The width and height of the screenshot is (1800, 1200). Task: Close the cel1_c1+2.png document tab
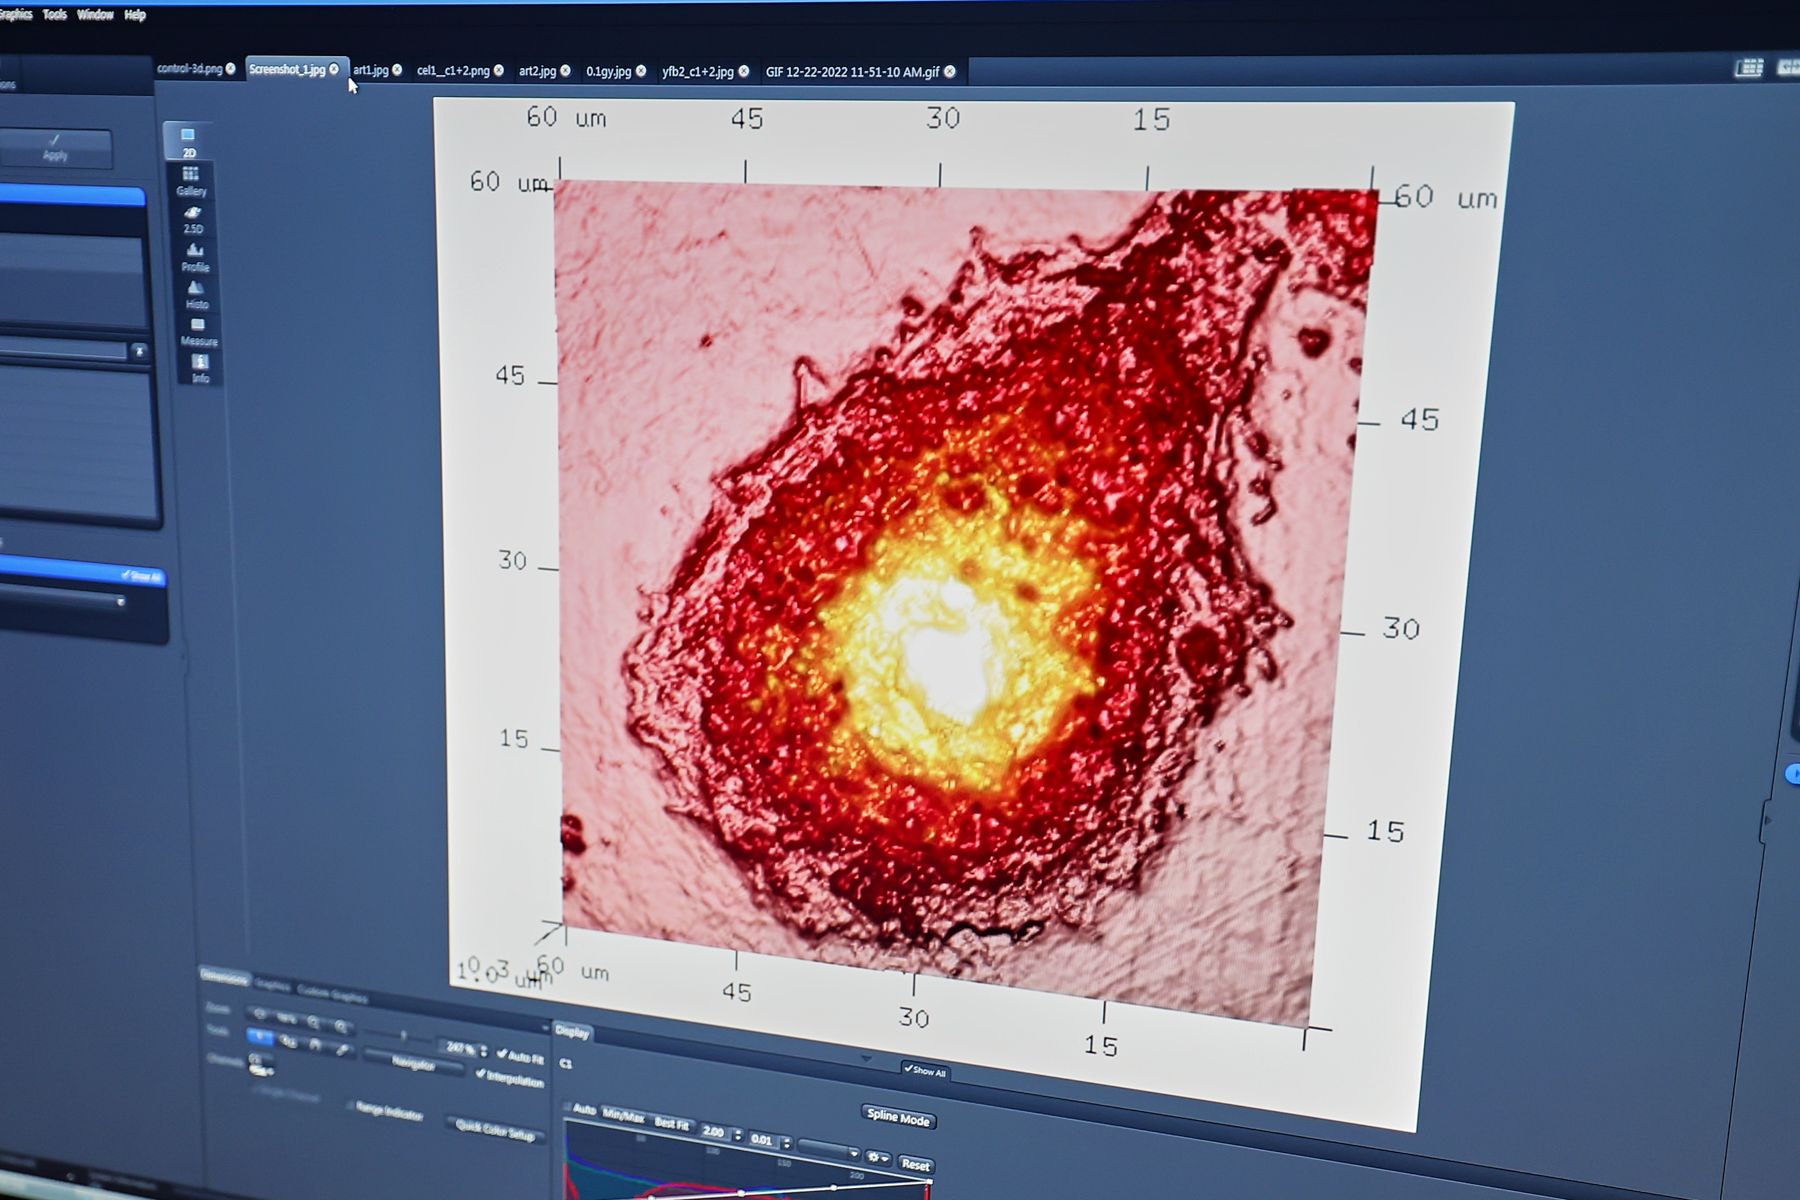[x=499, y=71]
